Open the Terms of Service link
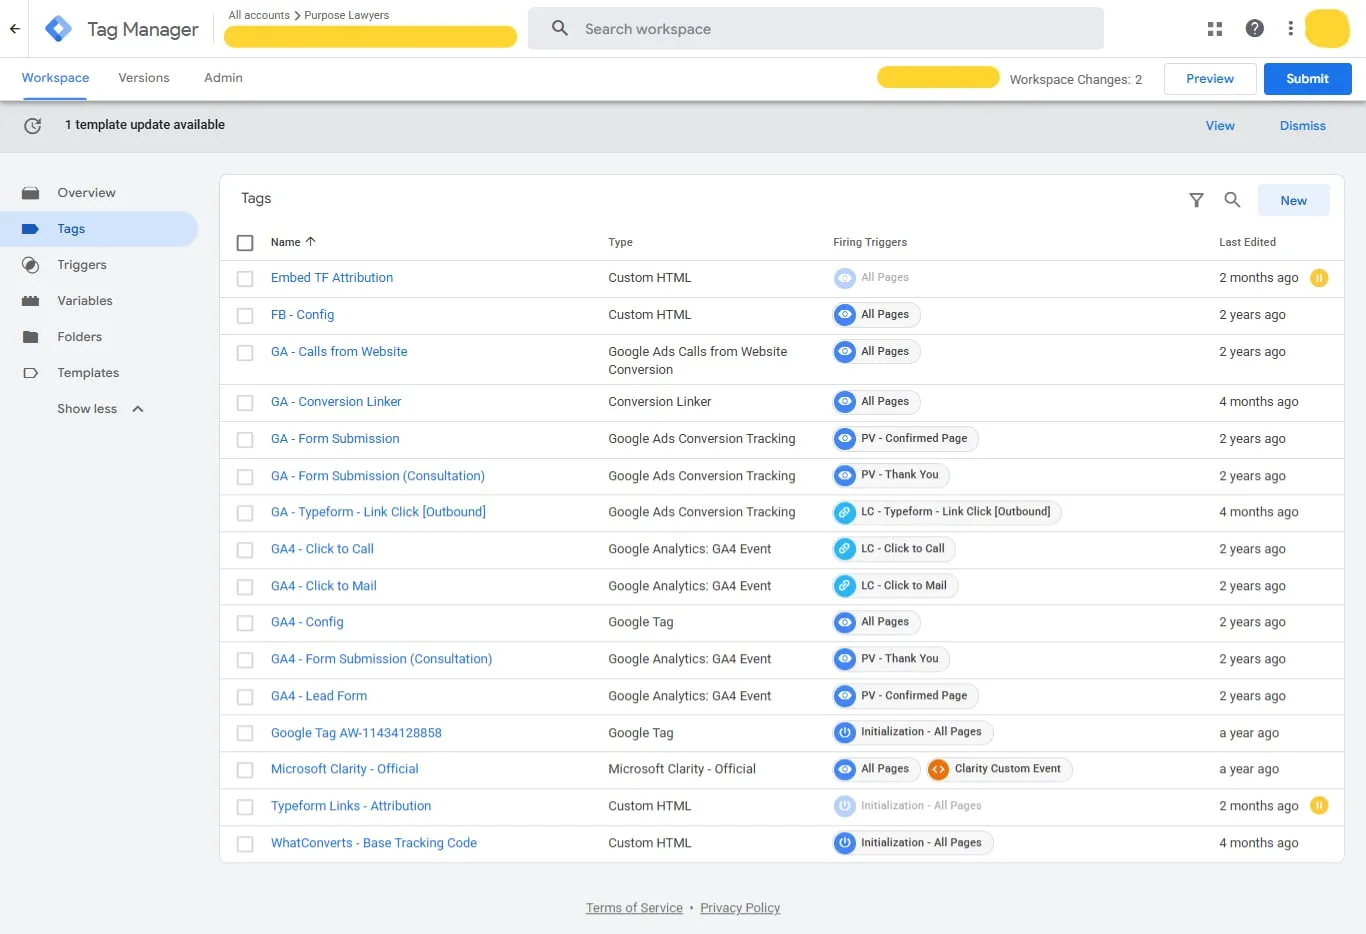Image resolution: width=1366 pixels, height=934 pixels. pyautogui.click(x=634, y=908)
